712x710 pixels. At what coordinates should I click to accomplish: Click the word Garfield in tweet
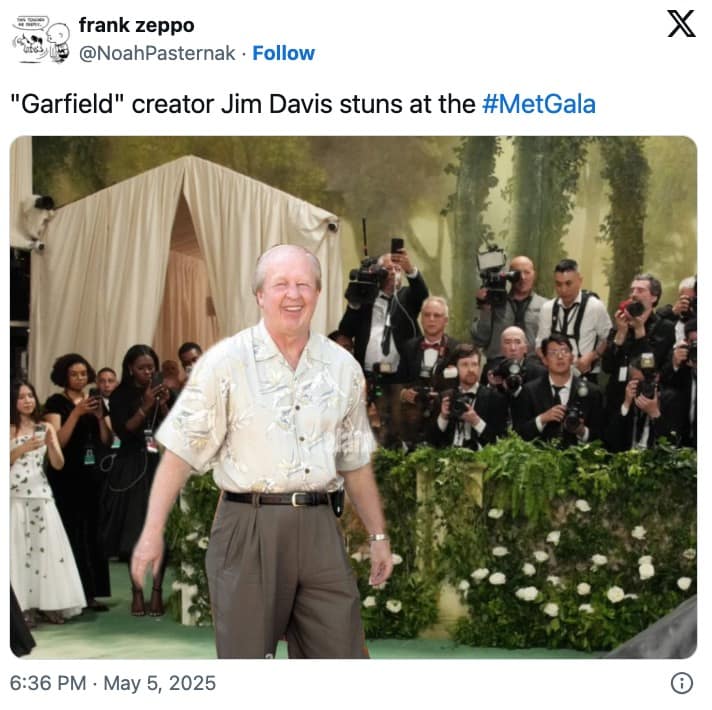[67, 104]
